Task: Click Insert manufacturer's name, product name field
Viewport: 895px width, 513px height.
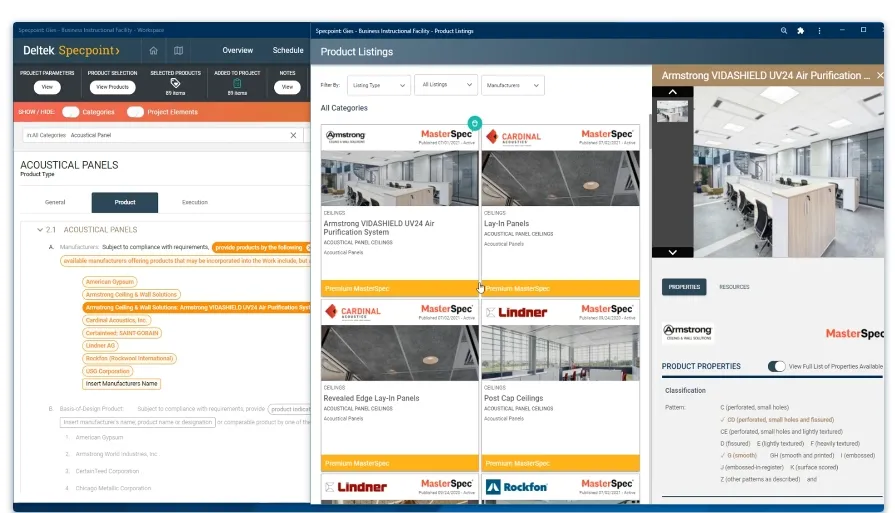Action: coord(138,422)
